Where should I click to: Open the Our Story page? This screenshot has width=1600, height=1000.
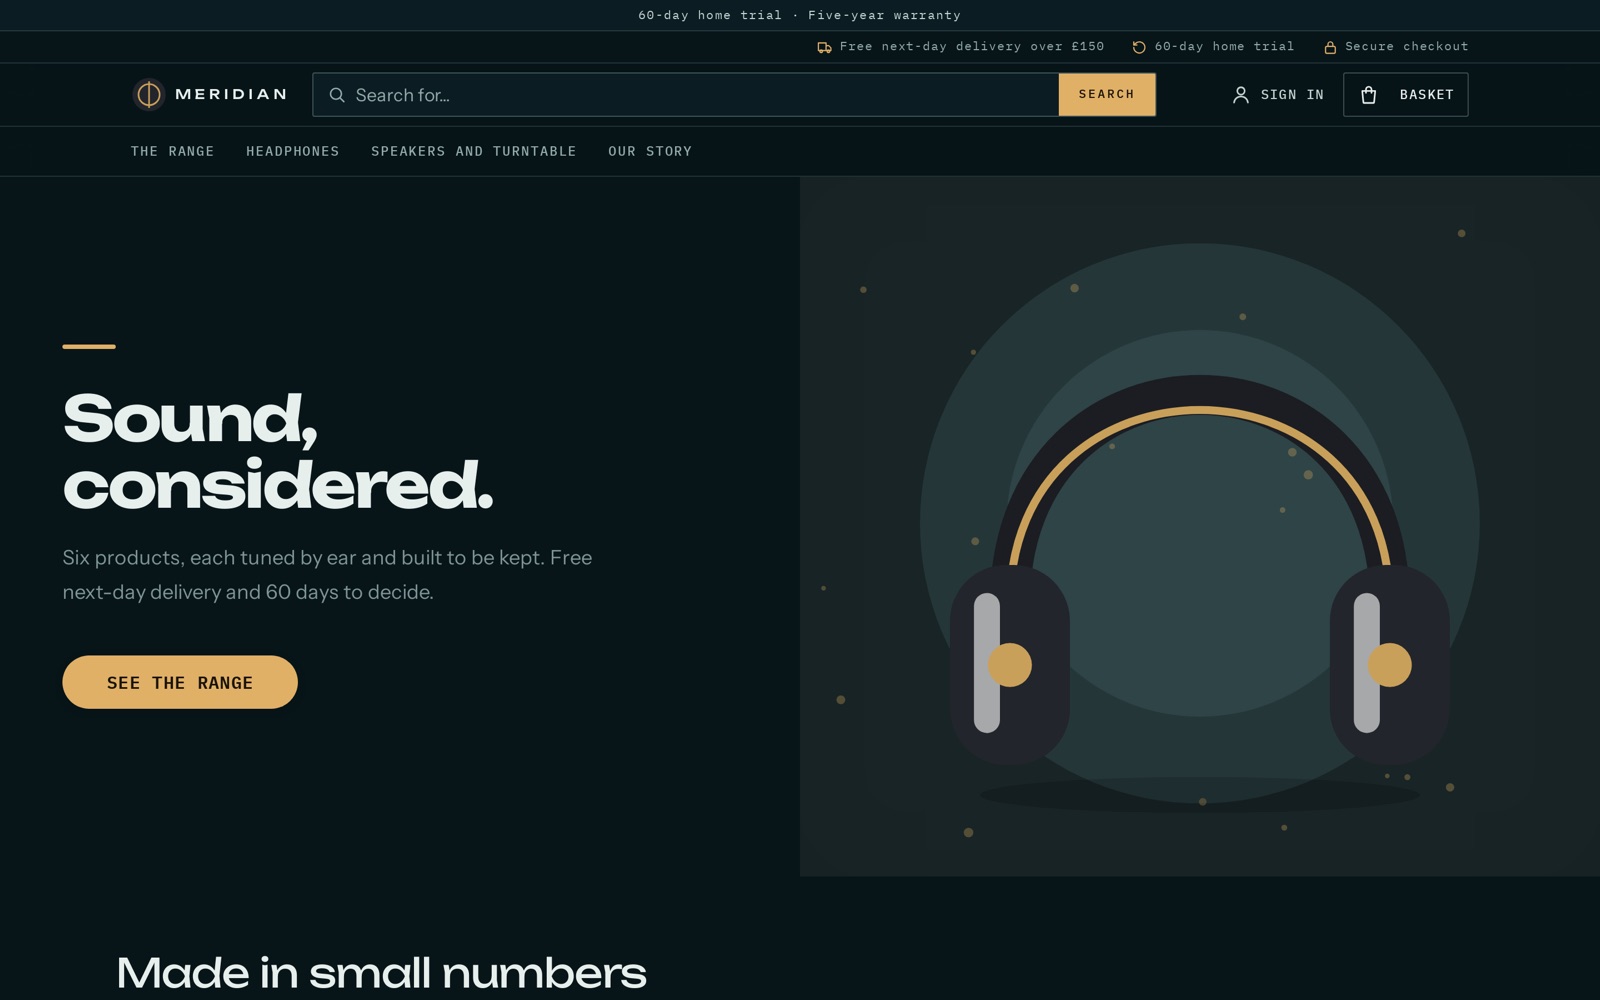pyautogui.click(x=650, y=151)
